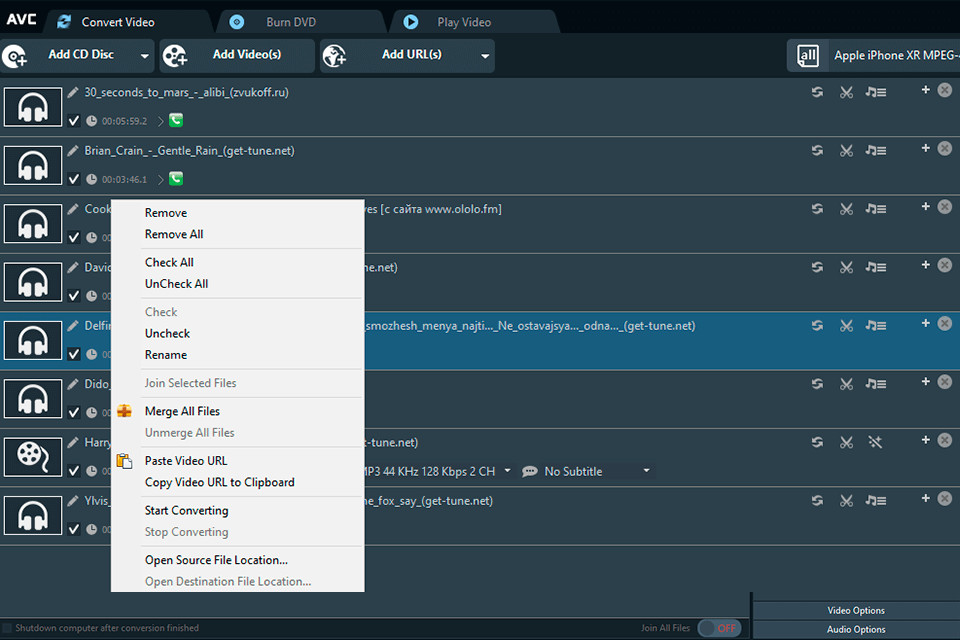Choose Merge All Files from the context menu

pyautogui.click(x=182, y=411)
